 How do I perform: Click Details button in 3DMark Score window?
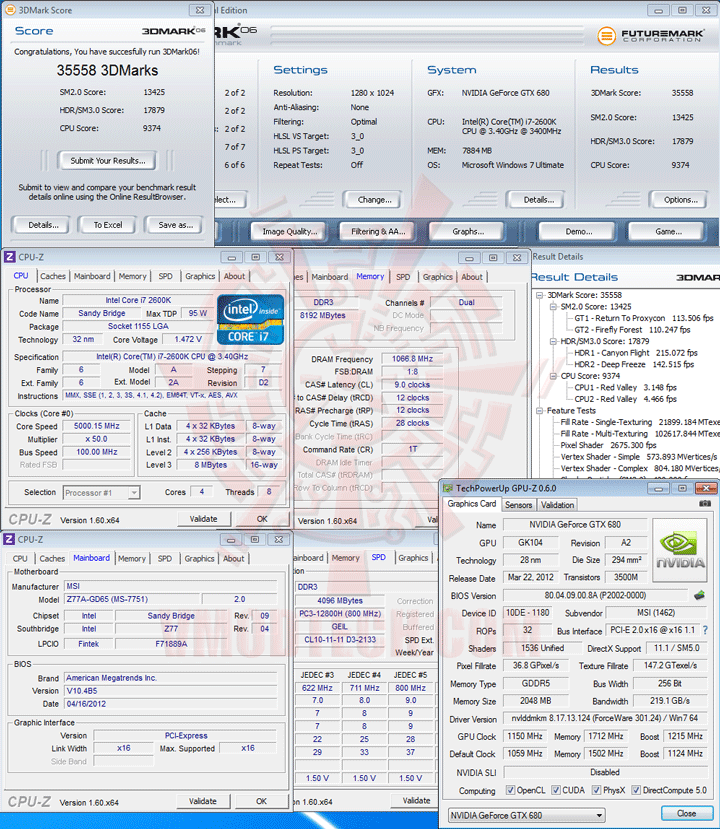(43, 225)
